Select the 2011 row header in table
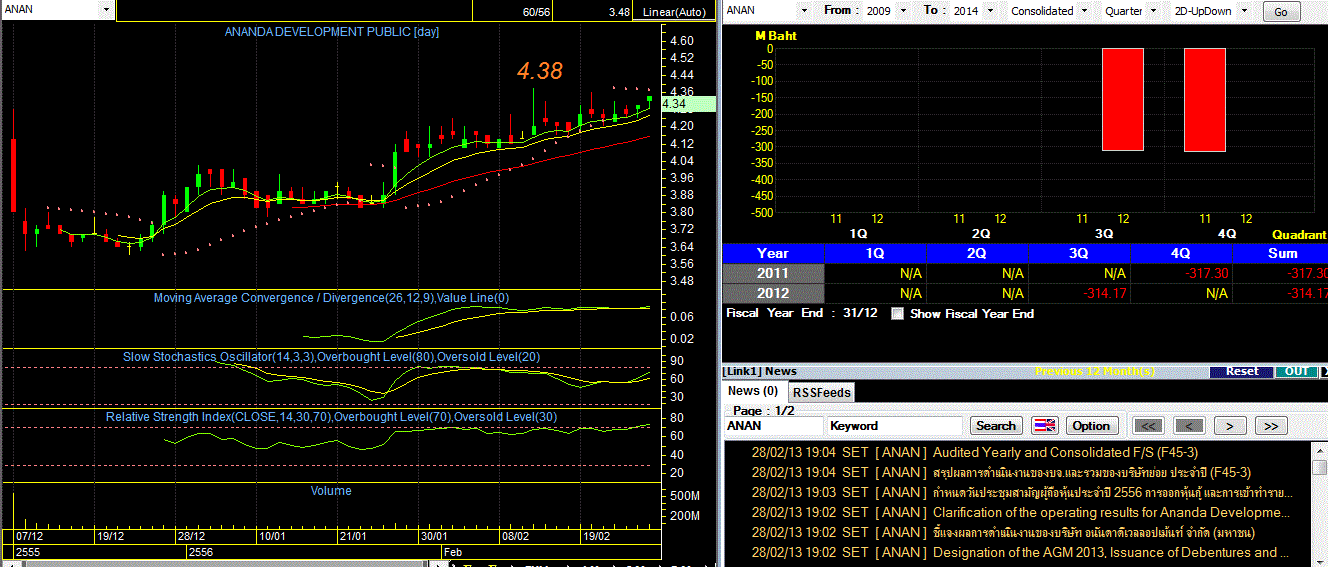This screenshot has width=1328, height=567. coord(773,273)
